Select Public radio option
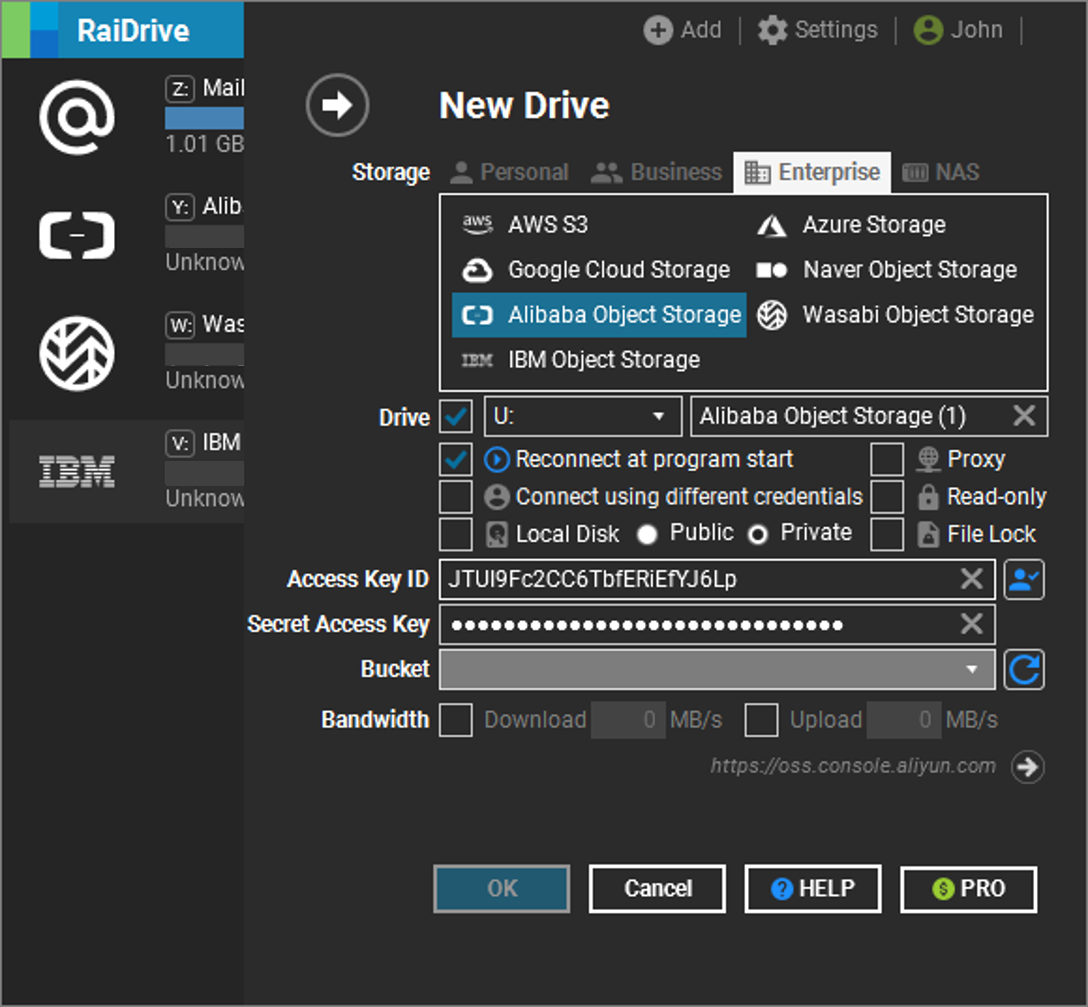This screenshot has width=1088, height=1007. 647,534
